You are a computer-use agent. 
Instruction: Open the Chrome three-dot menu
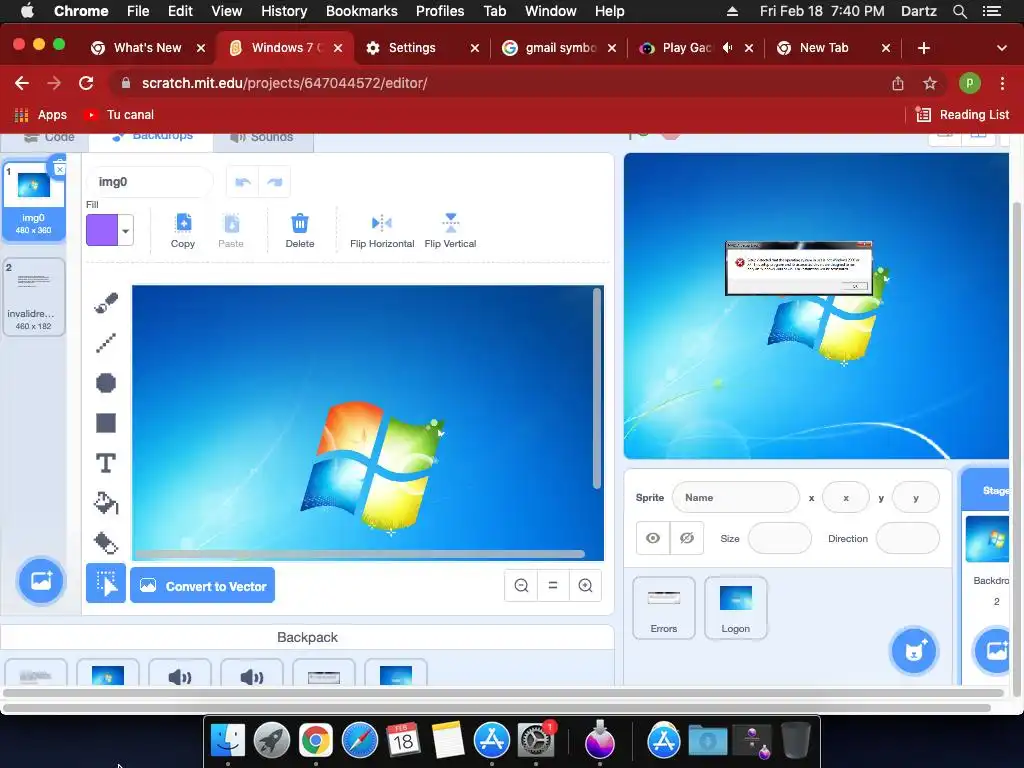pos(1002,83)
